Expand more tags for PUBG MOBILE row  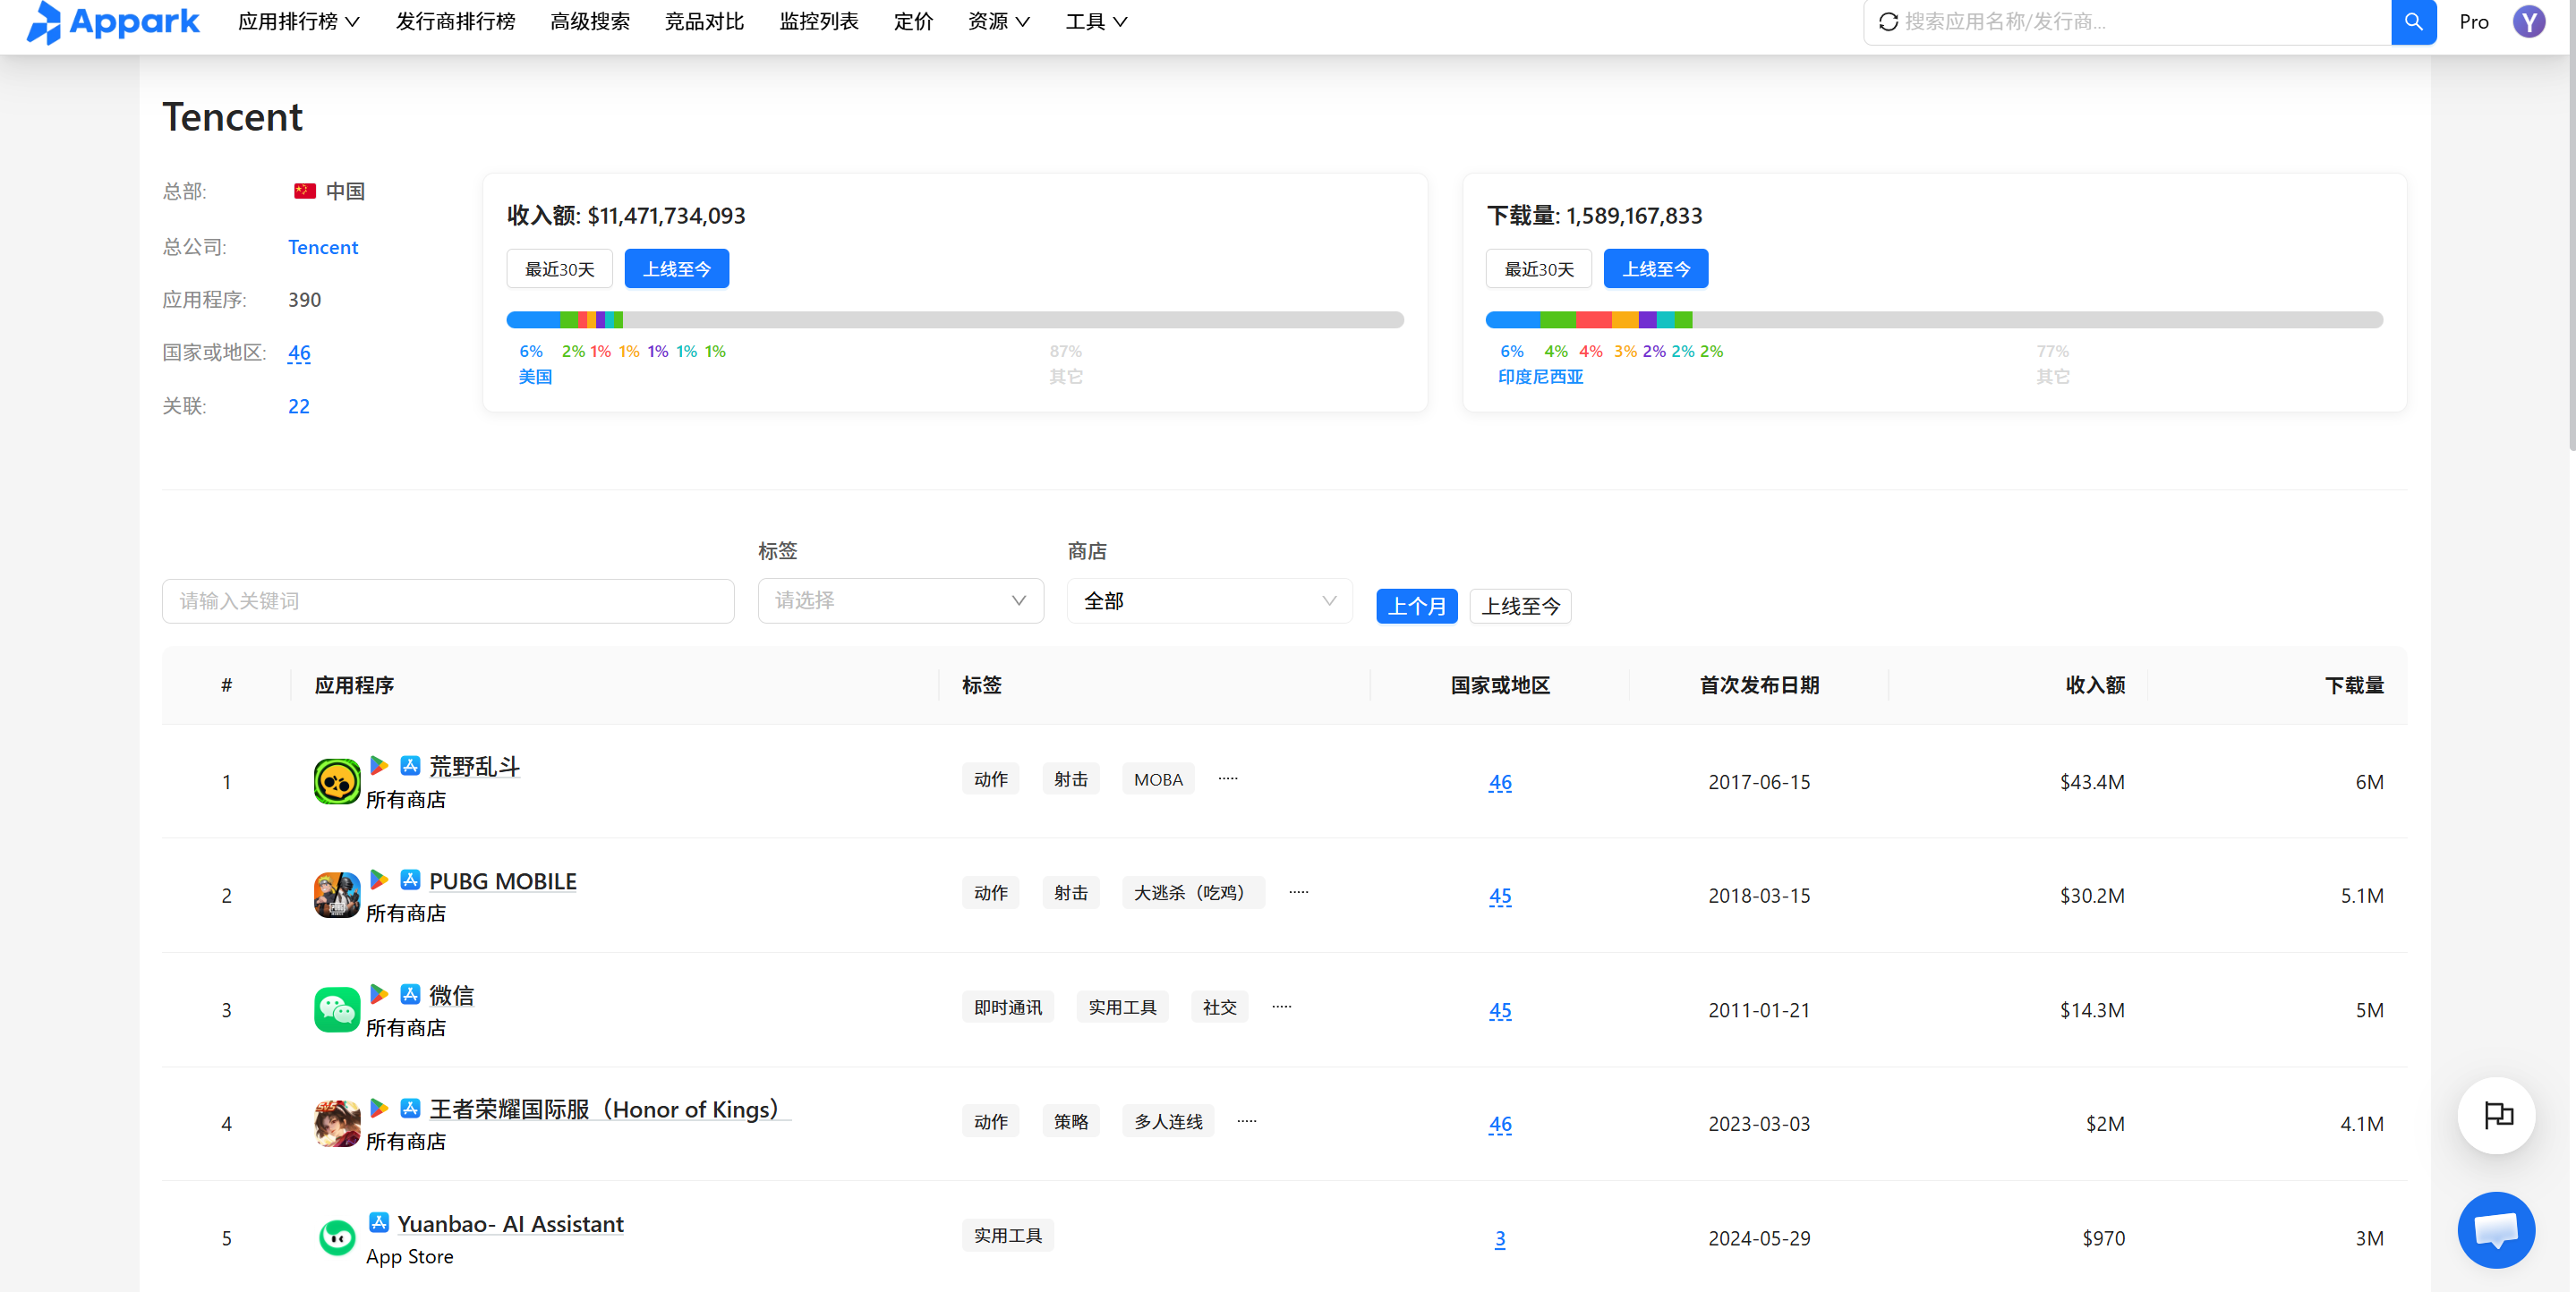point(1299,892)
